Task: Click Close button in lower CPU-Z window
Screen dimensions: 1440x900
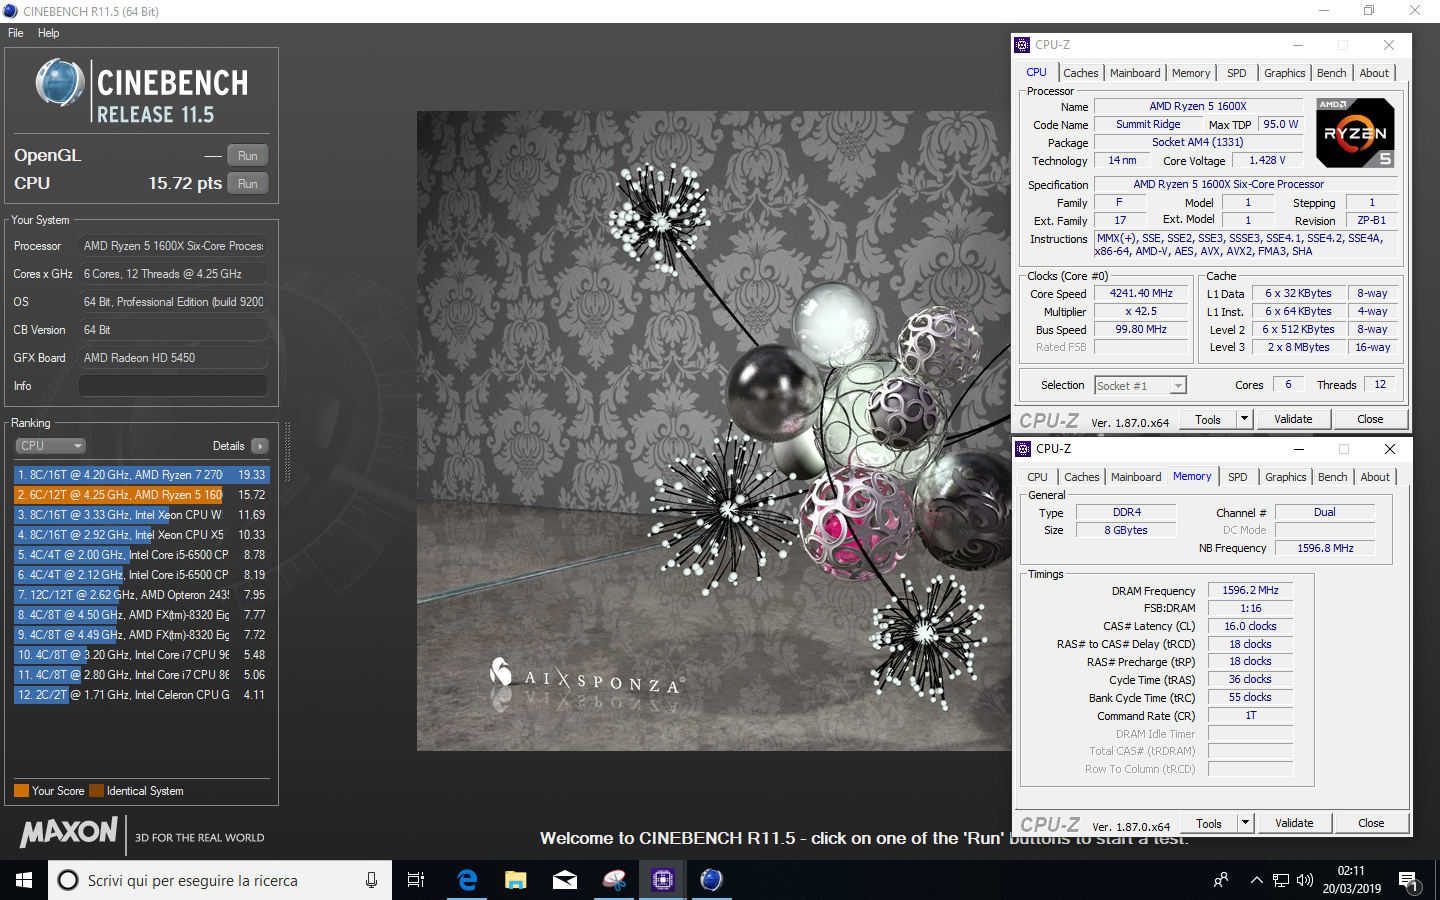Action: coord(1371,824)
